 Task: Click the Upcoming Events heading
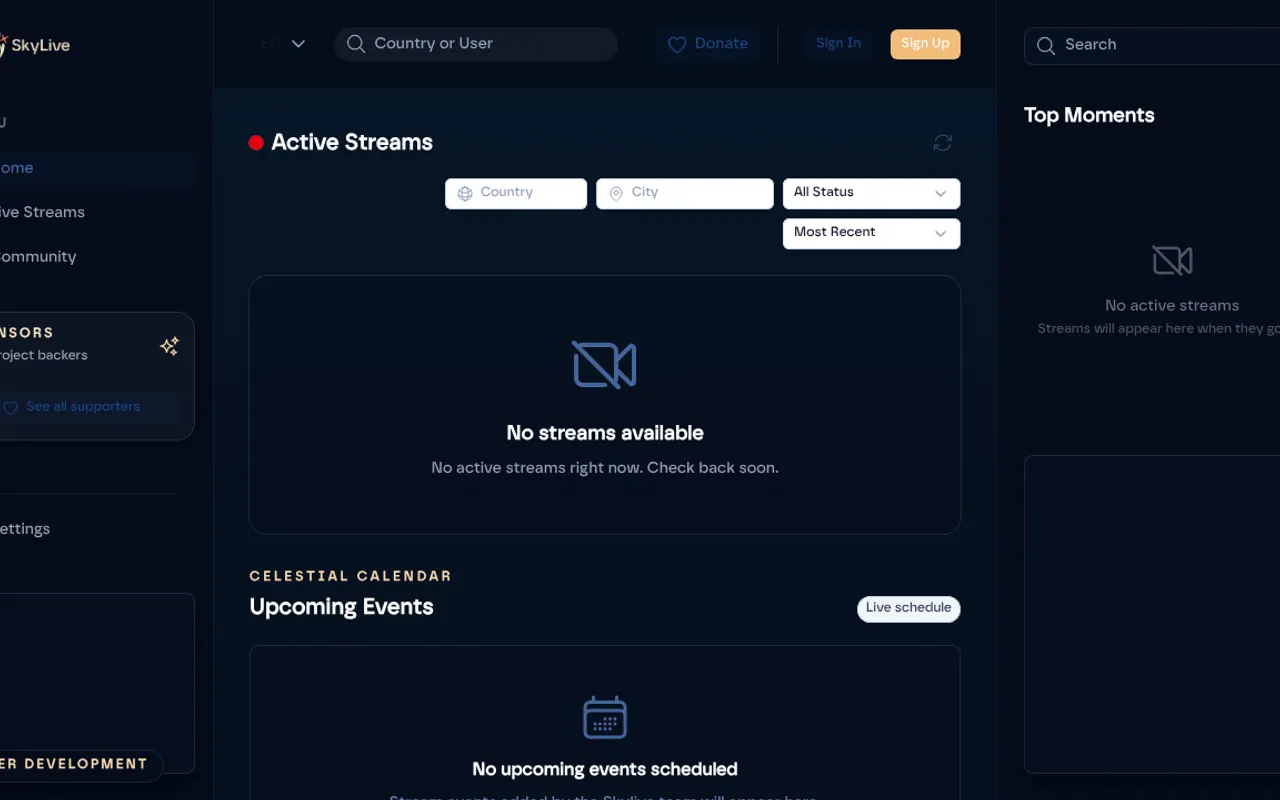[x=341, y=607]
